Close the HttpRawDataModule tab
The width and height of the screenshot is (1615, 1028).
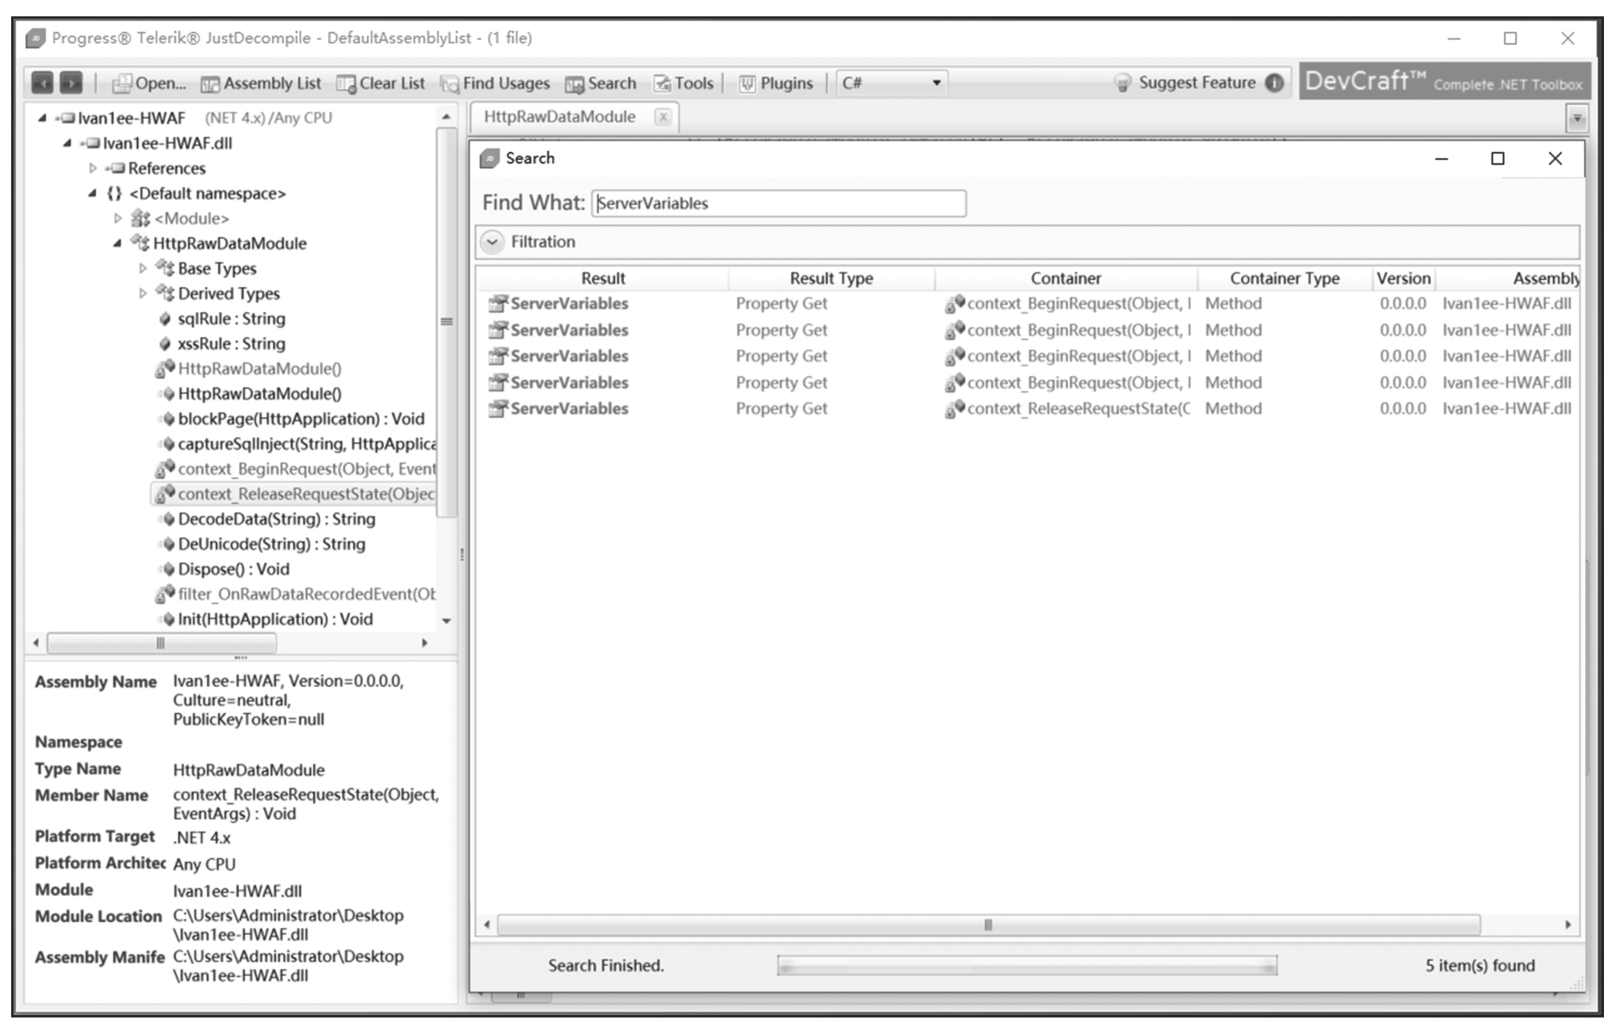tap(662, 117)
